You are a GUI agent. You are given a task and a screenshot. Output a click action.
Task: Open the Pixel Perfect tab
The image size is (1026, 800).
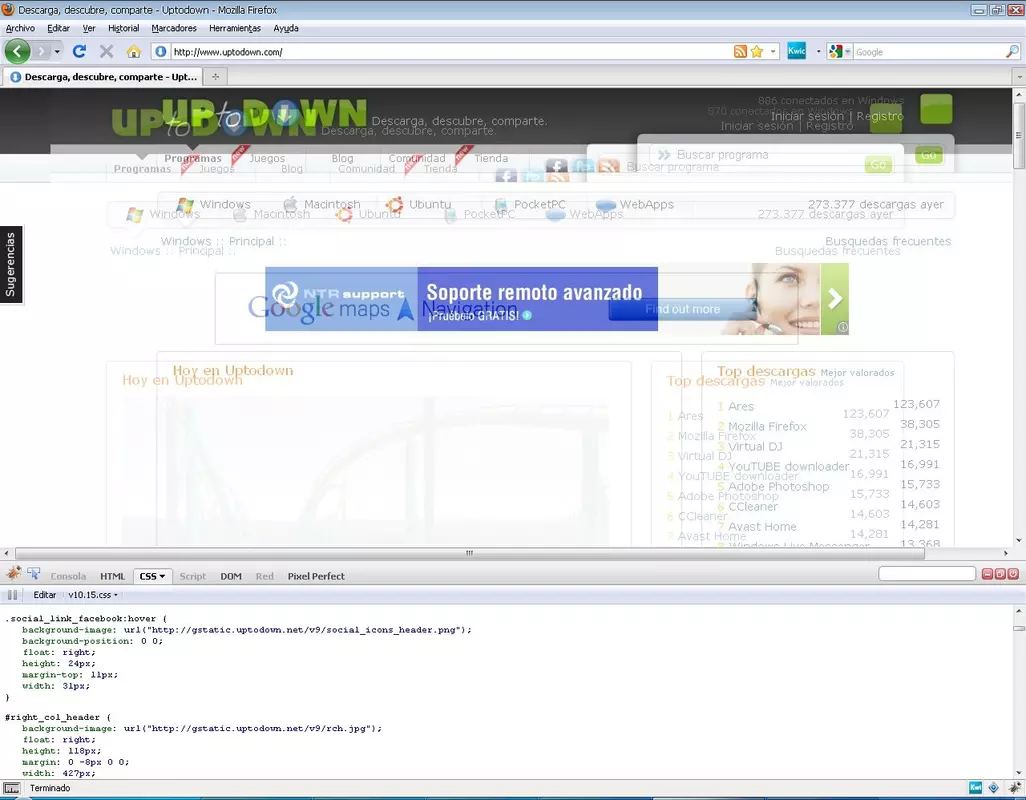316,576
